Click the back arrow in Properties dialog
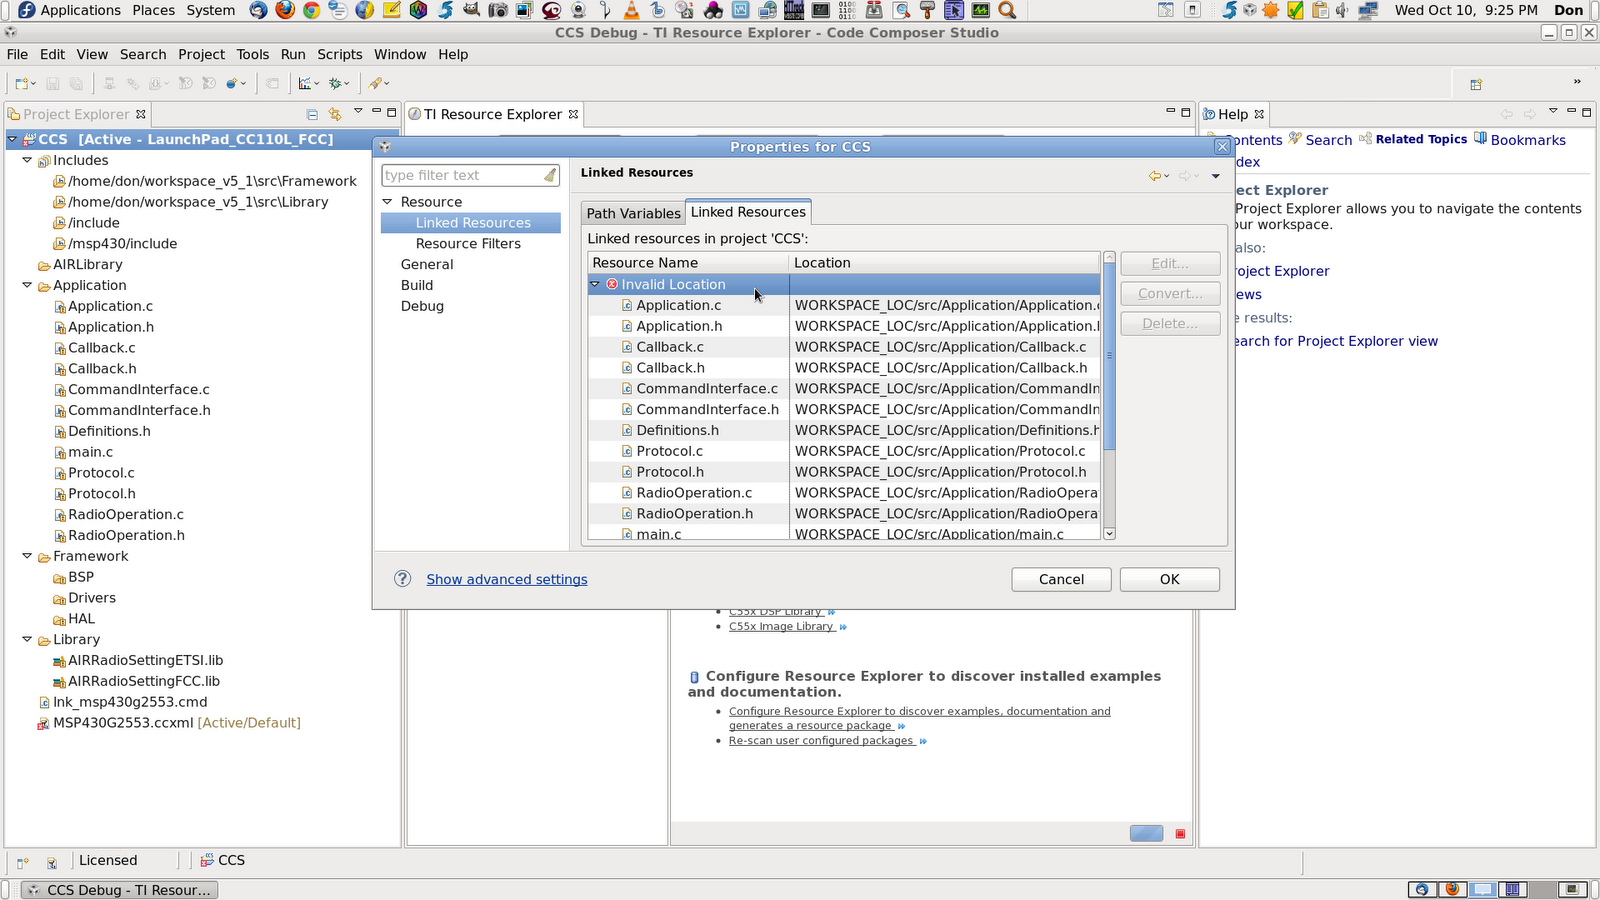 1155,176
